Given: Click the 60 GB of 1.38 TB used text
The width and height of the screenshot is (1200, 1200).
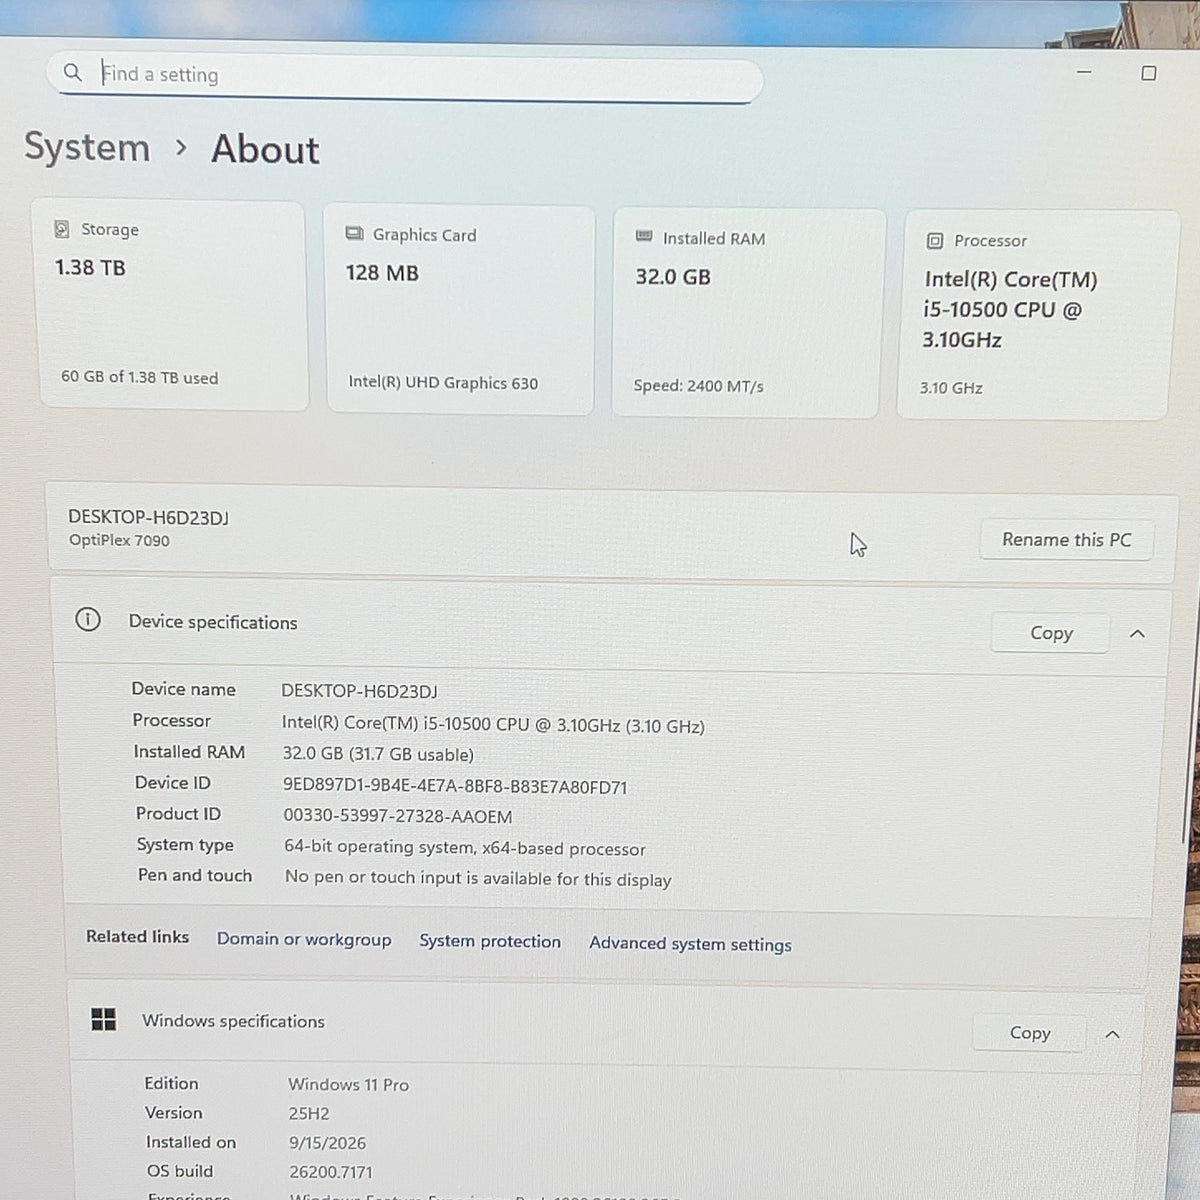Looking at the screenshot, I should [x=139, y=377].
